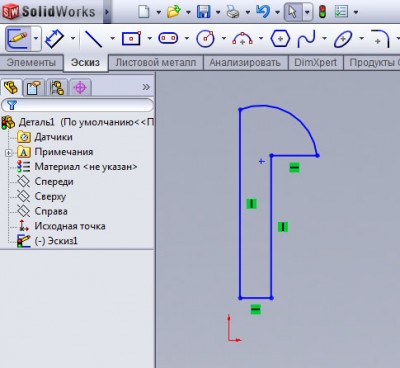Select the (-) Эскиз1 tree item
This screenshot has width=400, height=368.
56,241
